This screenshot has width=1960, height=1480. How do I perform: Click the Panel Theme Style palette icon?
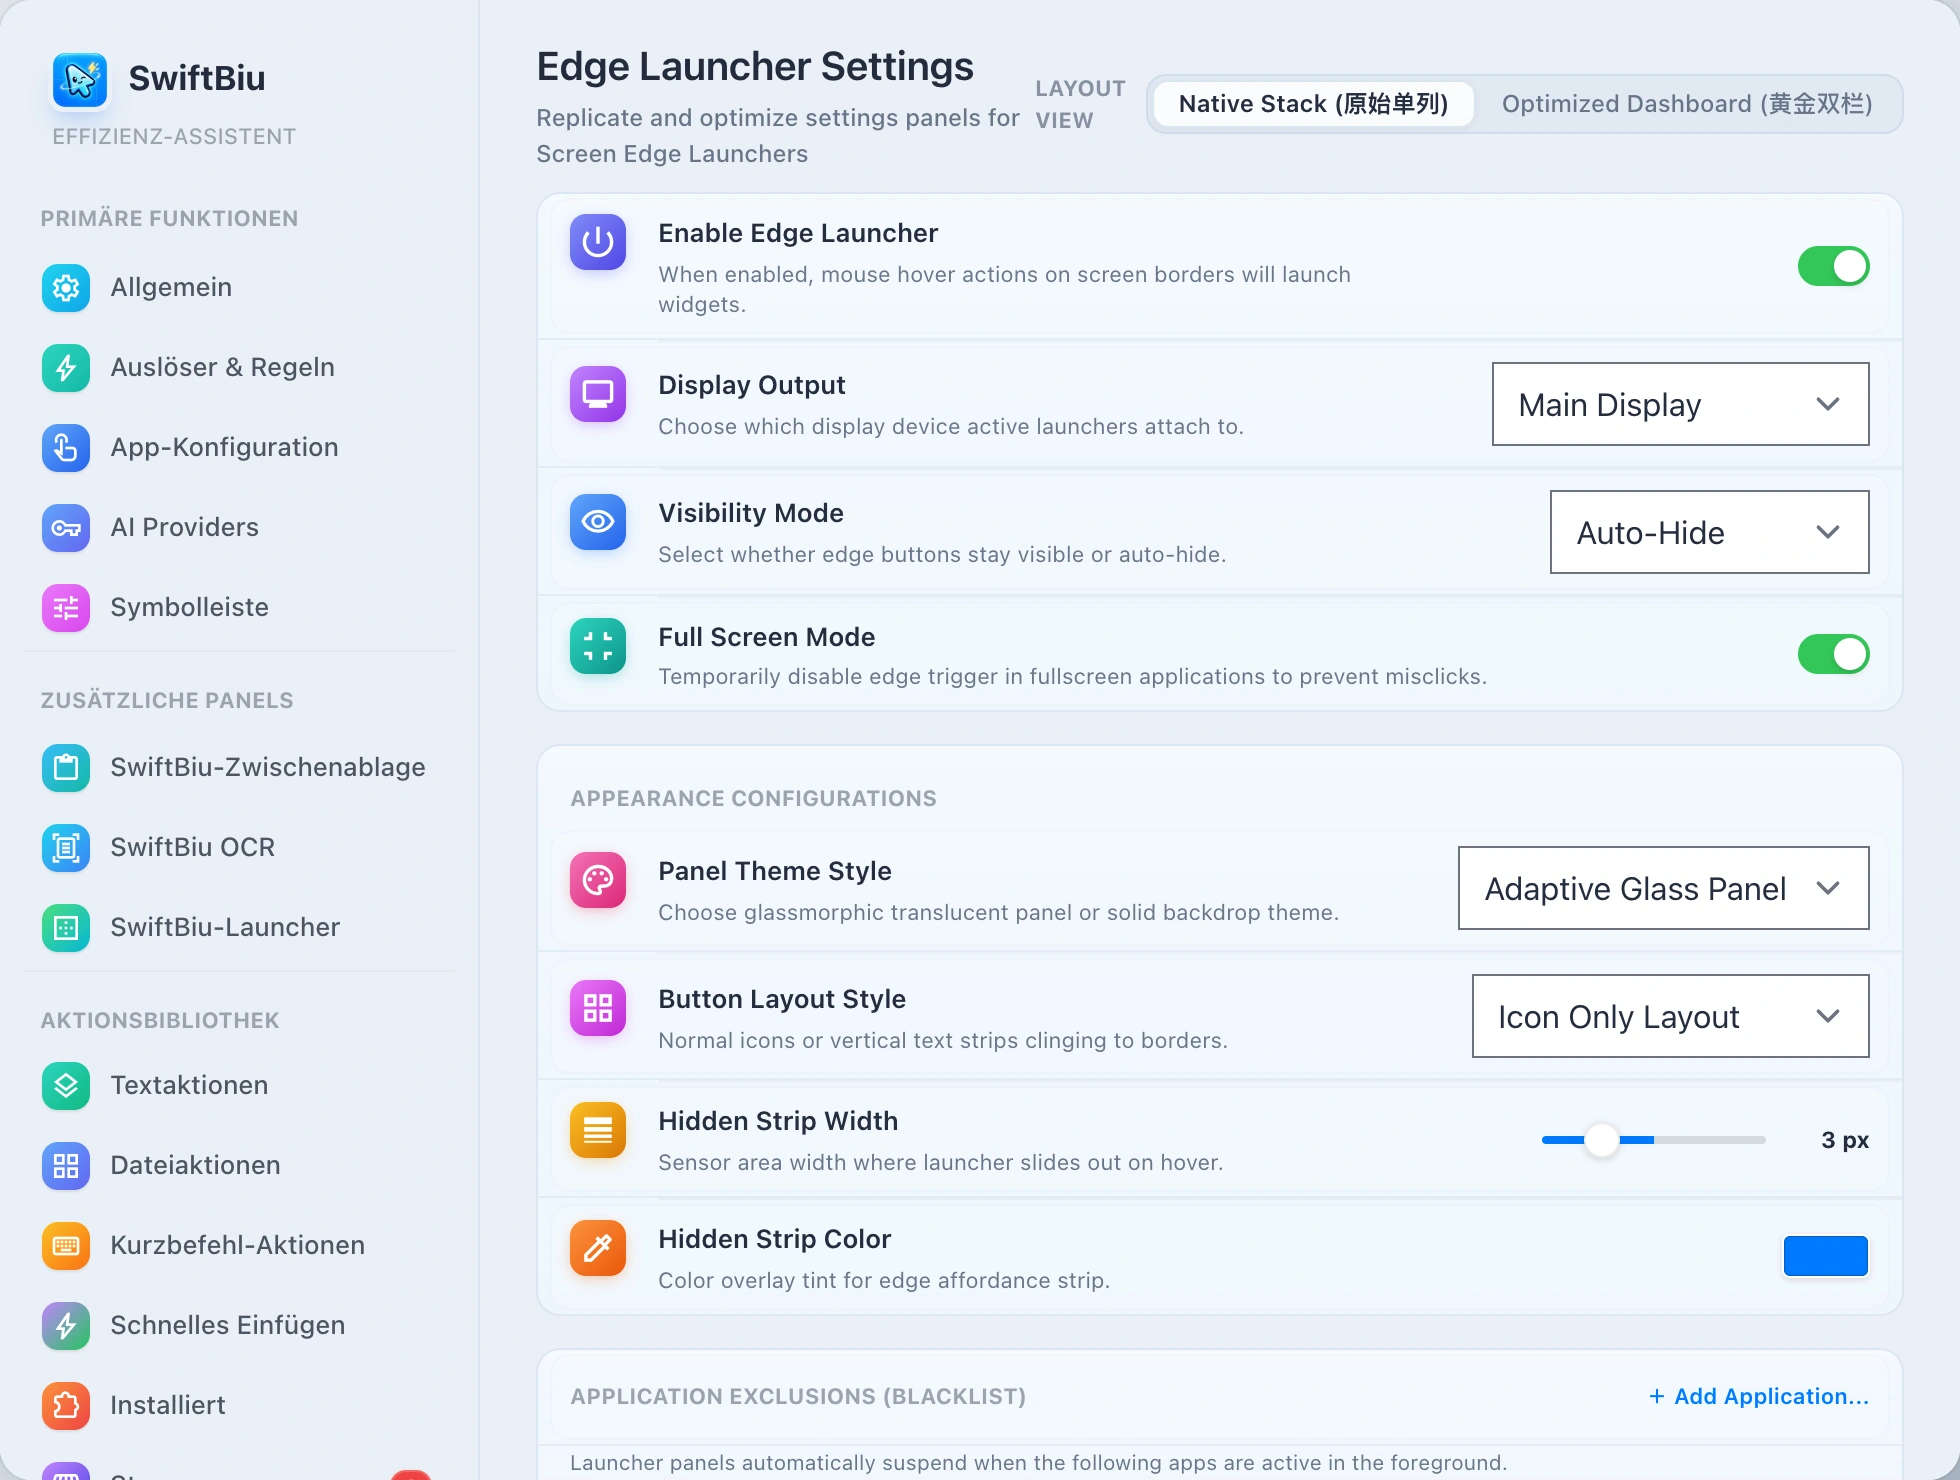pos(598,880)
